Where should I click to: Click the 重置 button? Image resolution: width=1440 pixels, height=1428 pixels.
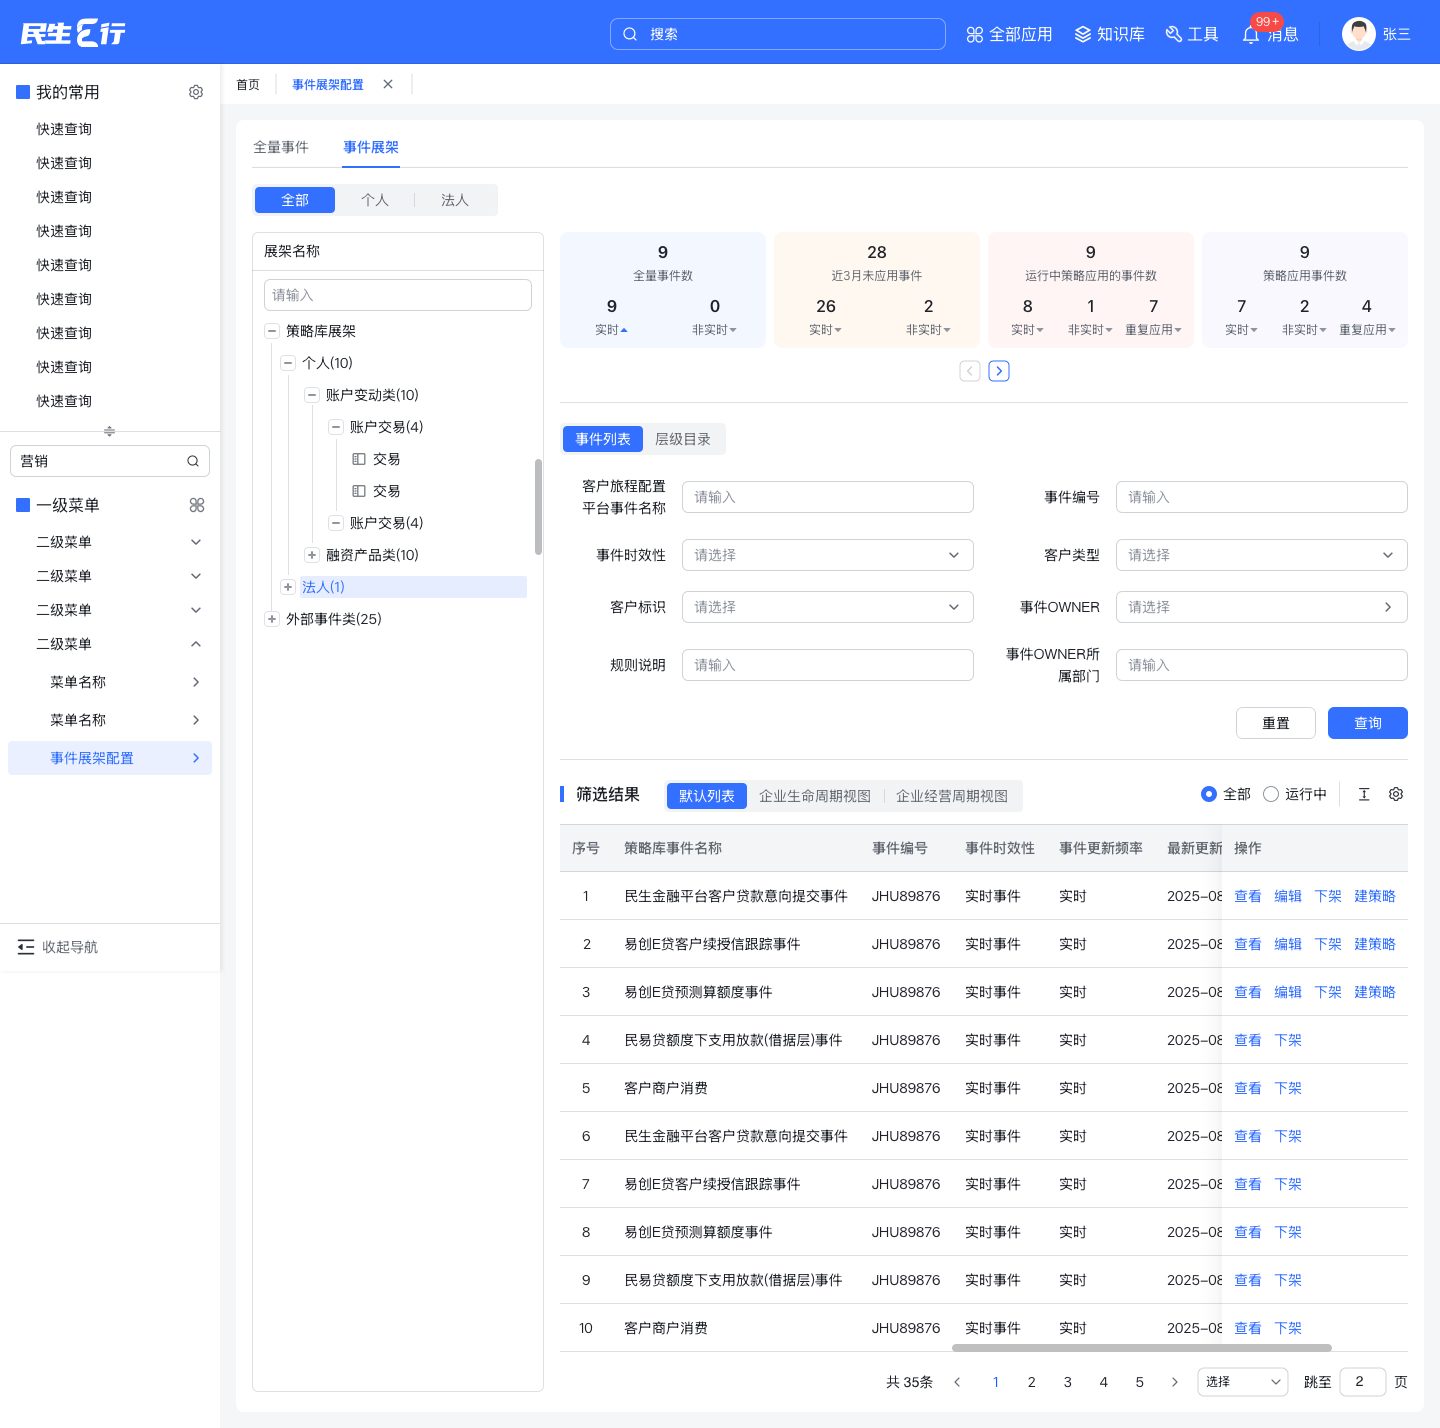1276,723
